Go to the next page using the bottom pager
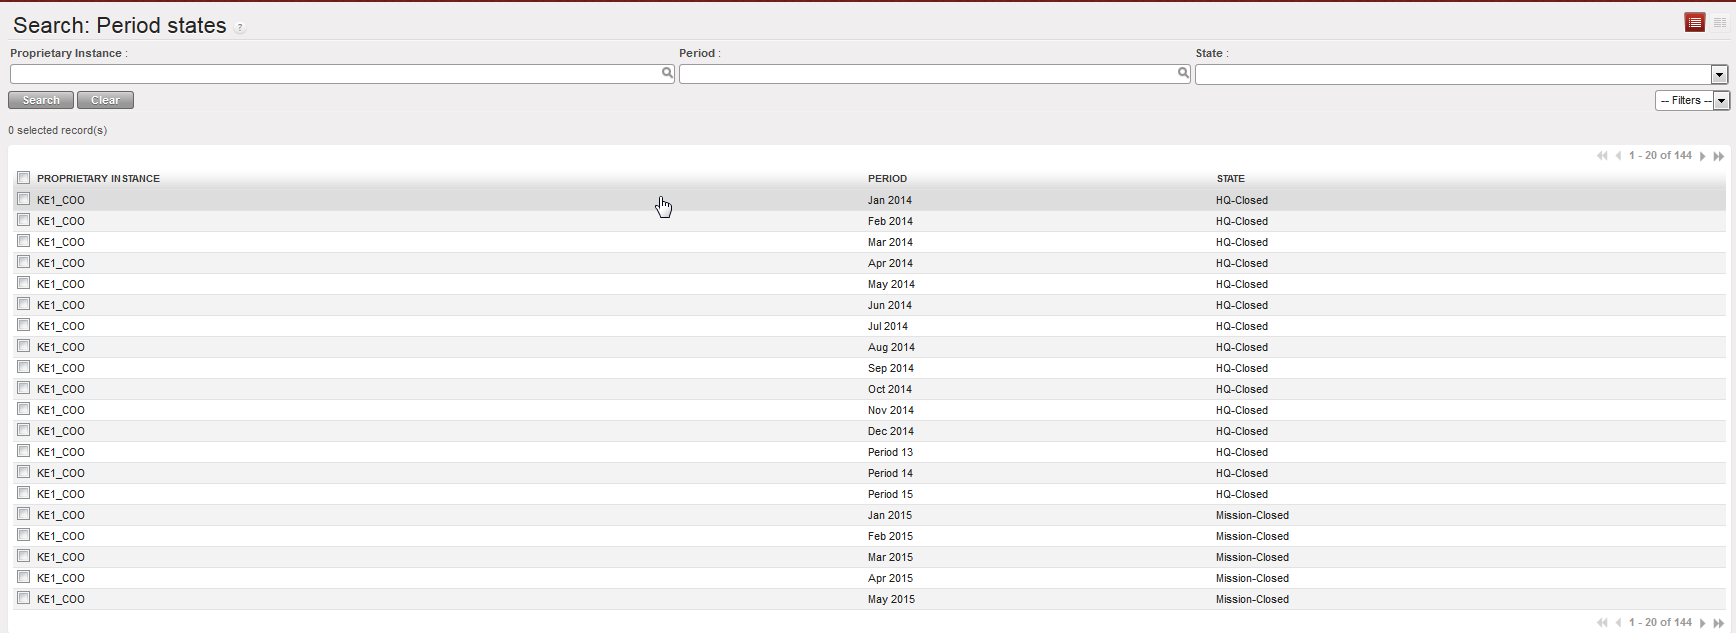Image resolution: width=1736 pixels, height=633 pixels. [x=1702, y=623]
